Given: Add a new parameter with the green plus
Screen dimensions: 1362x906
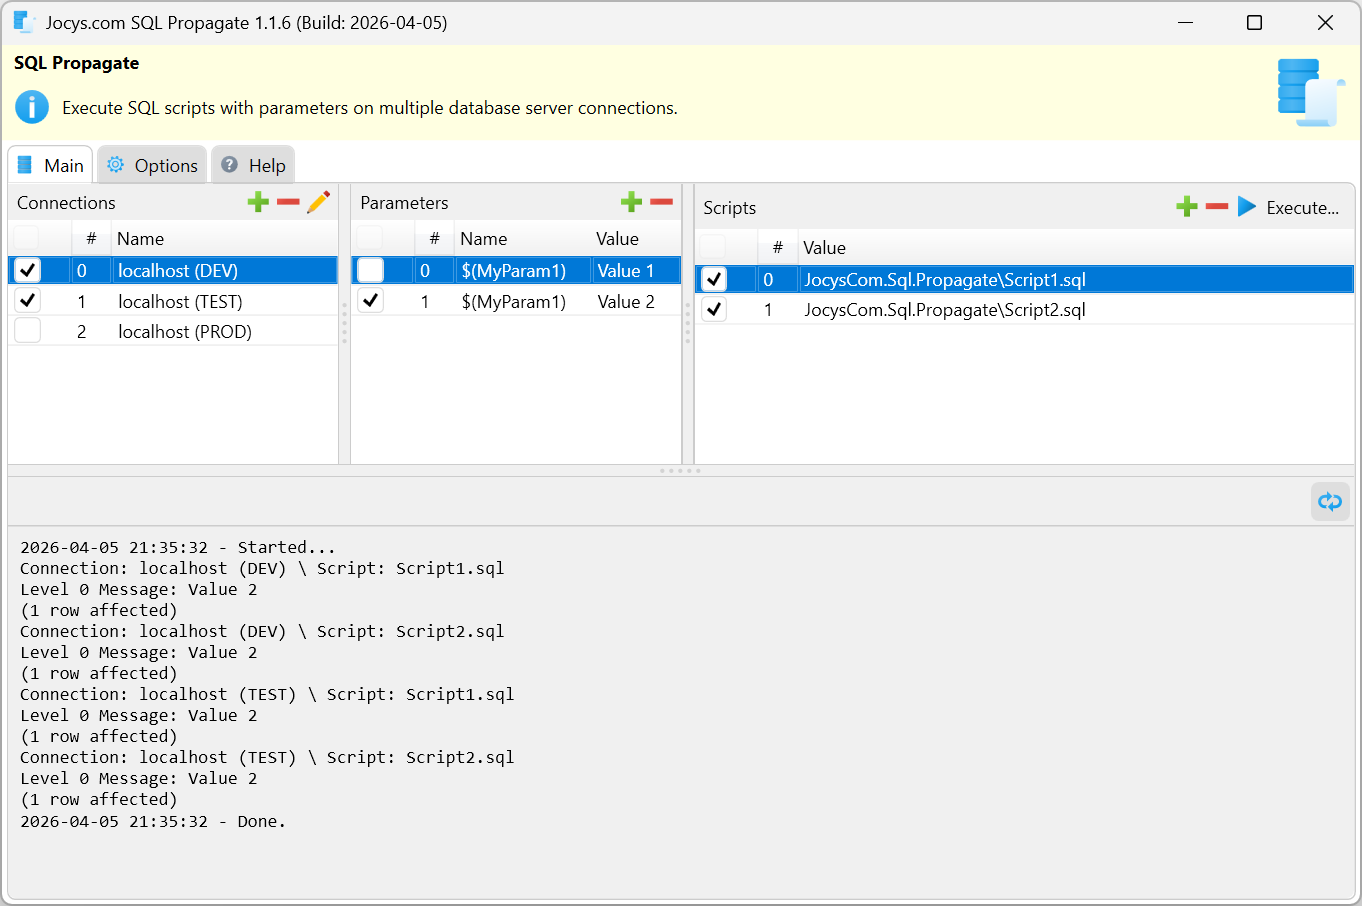Looking at the screenshot, I should (x=631, y=202).
